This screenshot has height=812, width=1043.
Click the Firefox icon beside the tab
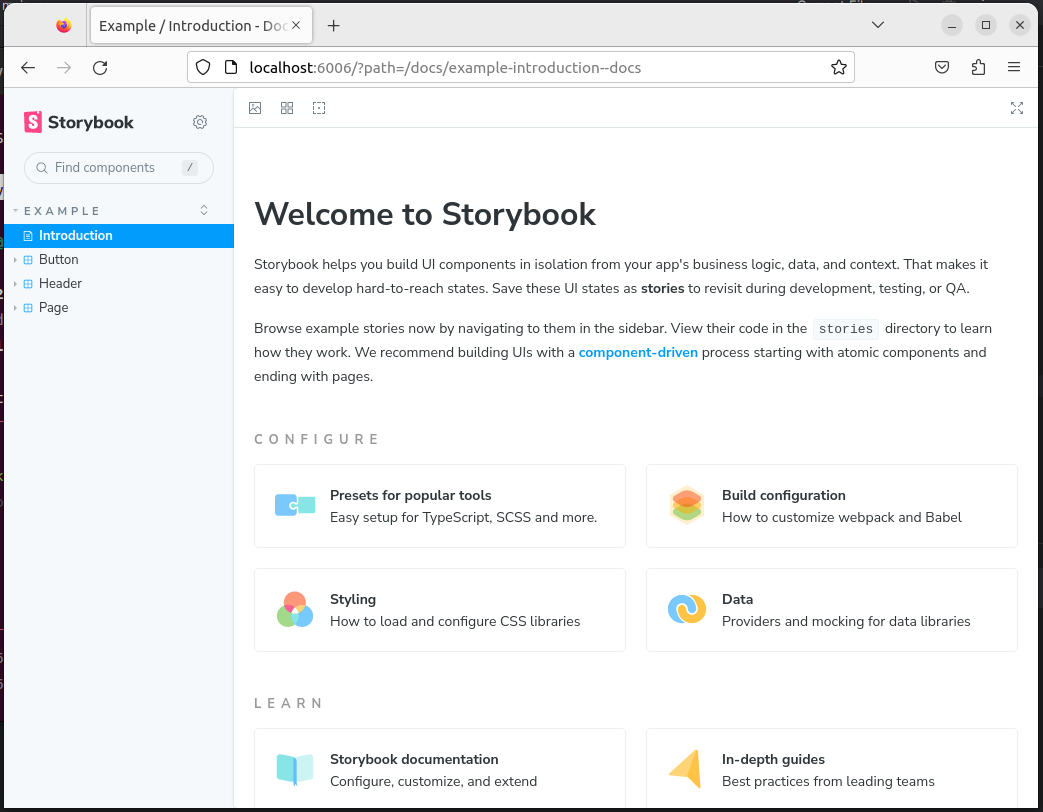[x=64, y=25]
